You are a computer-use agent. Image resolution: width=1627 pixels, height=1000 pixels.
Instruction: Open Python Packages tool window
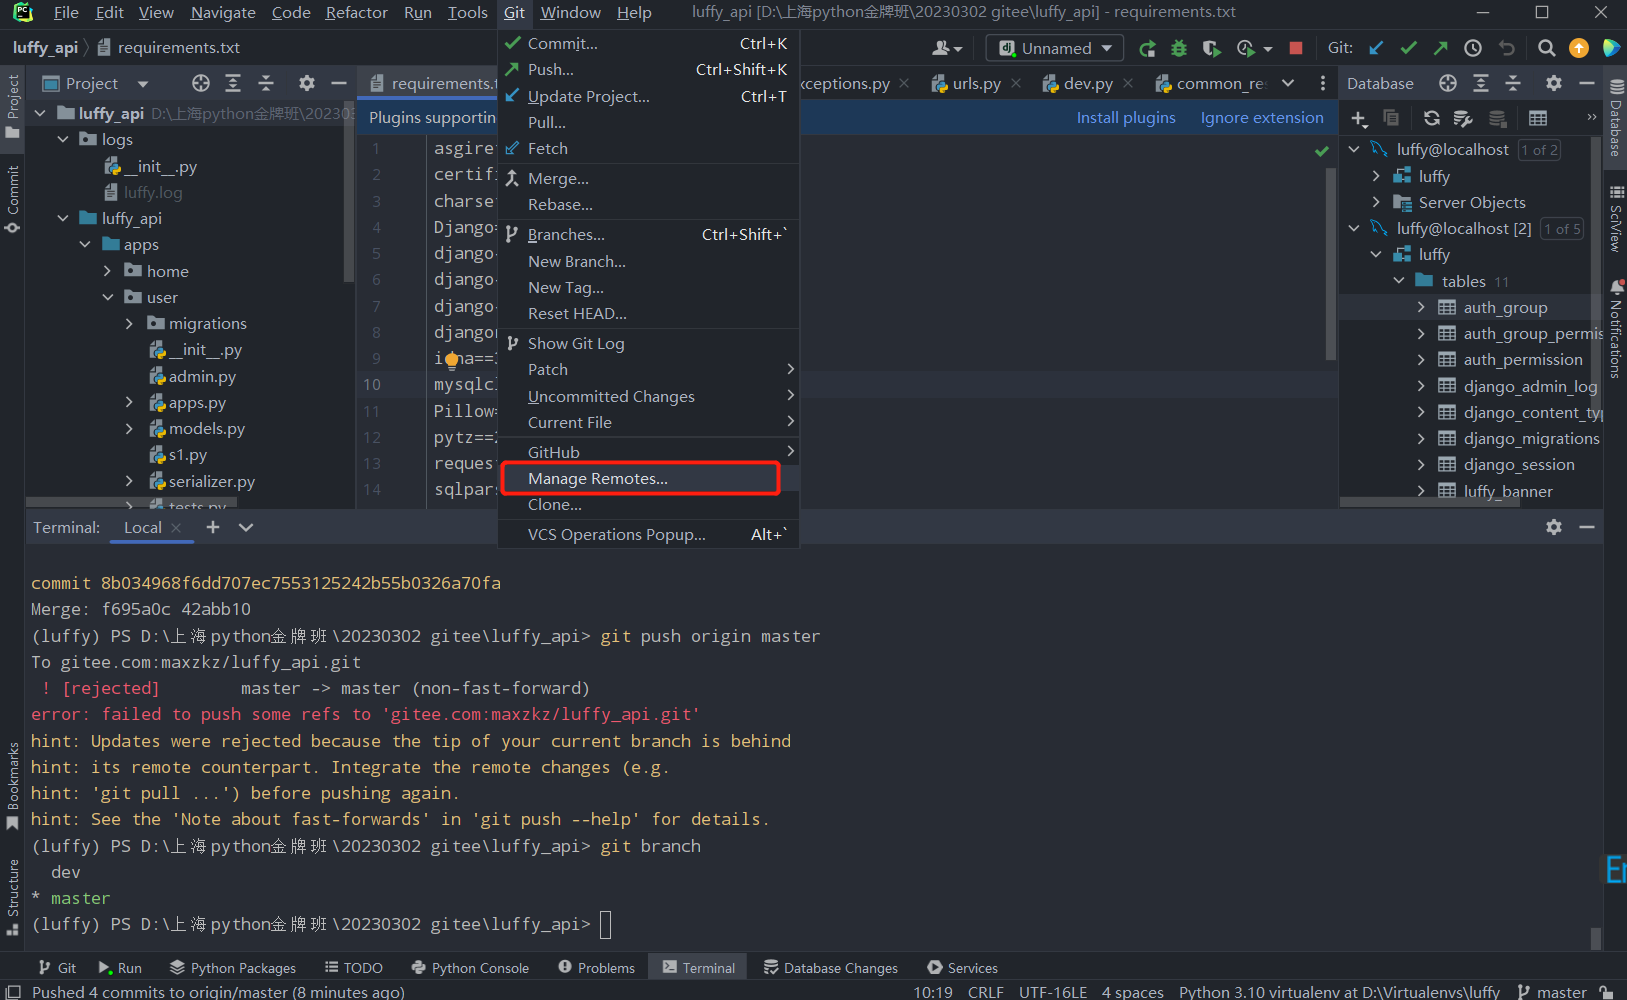point(233,968)
